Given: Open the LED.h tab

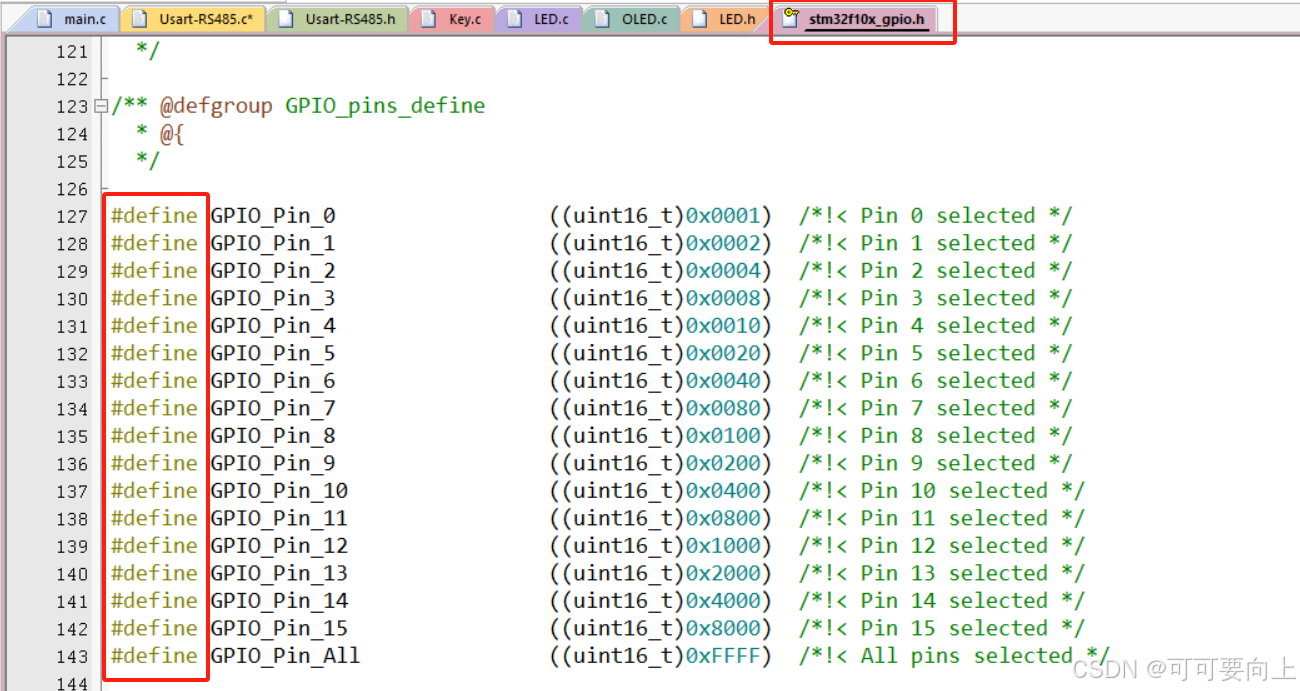Looking at the screenshot, I should (725, 19).
